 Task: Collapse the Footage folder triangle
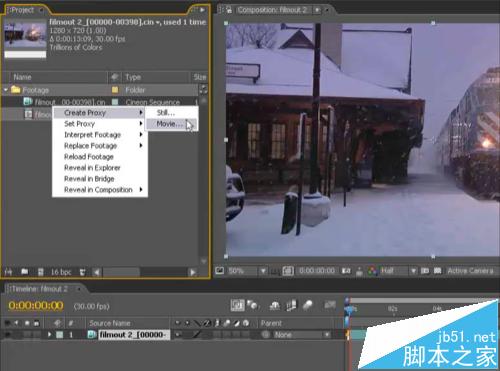(6, 90)
